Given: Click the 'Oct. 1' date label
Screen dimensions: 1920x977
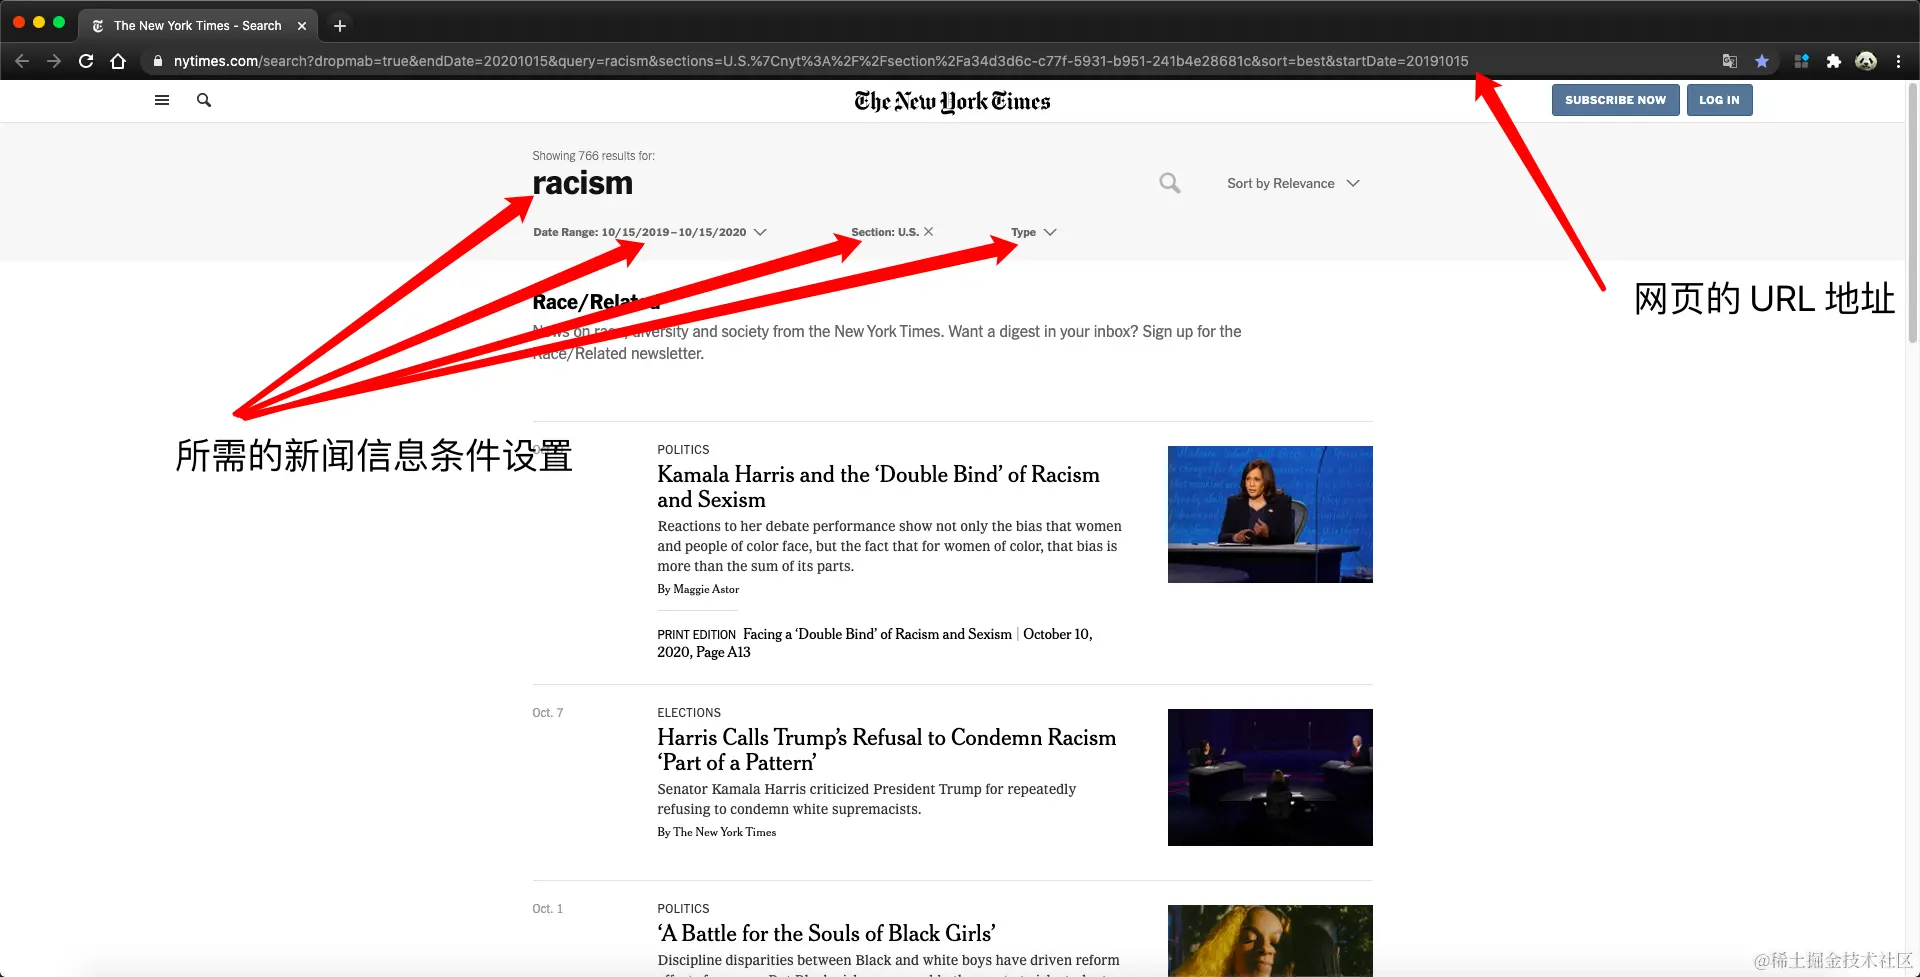Looking at the screenshot, I should coord(548,909).
